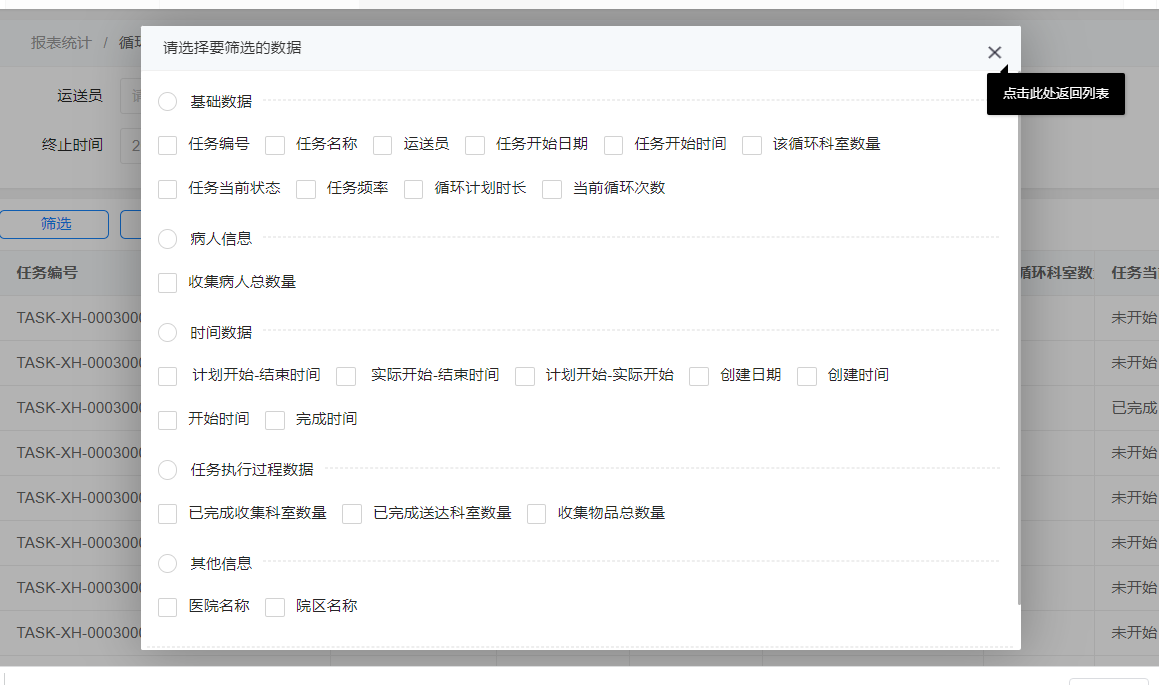
Task: Check the 创建日期 checkbox
Action: tap(698, 376)
